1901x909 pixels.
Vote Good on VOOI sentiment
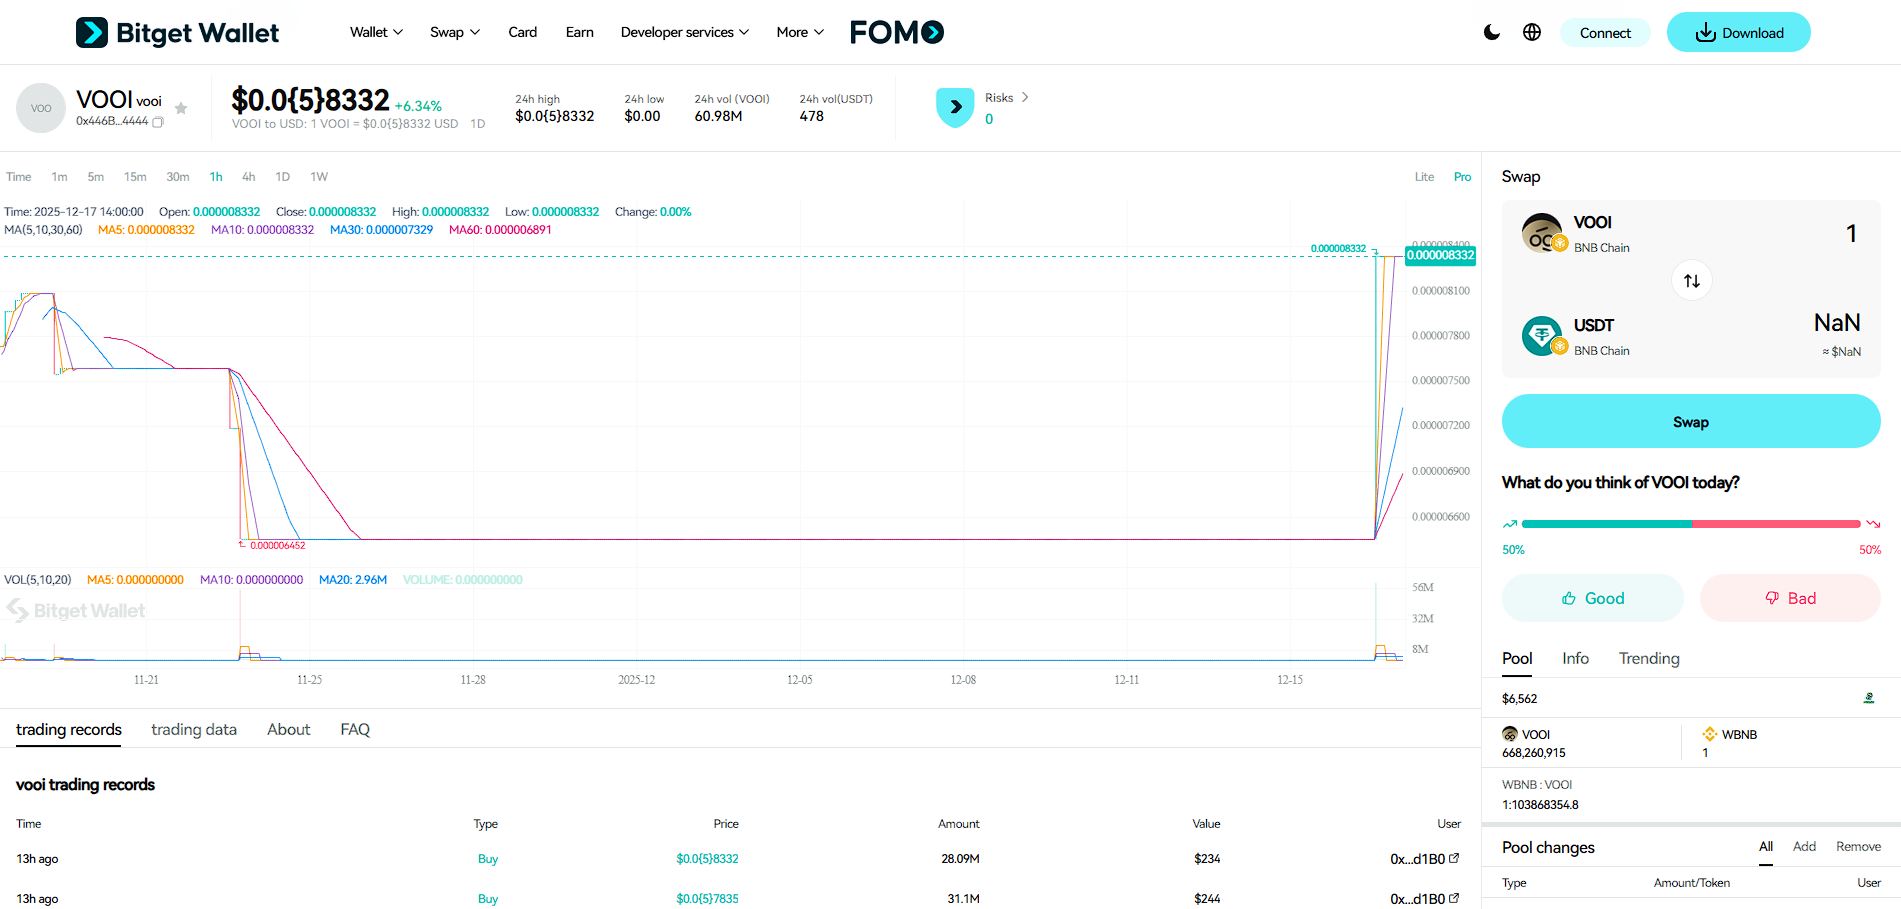(1592, 597)
